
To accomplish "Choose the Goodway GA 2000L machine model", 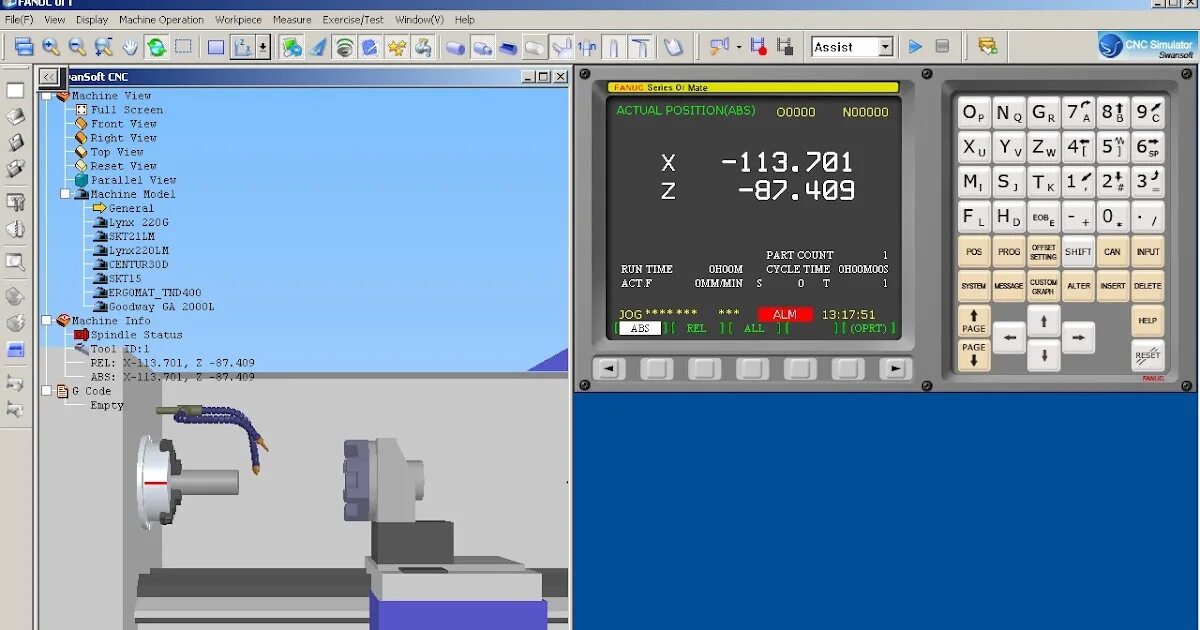I will 161,307.
